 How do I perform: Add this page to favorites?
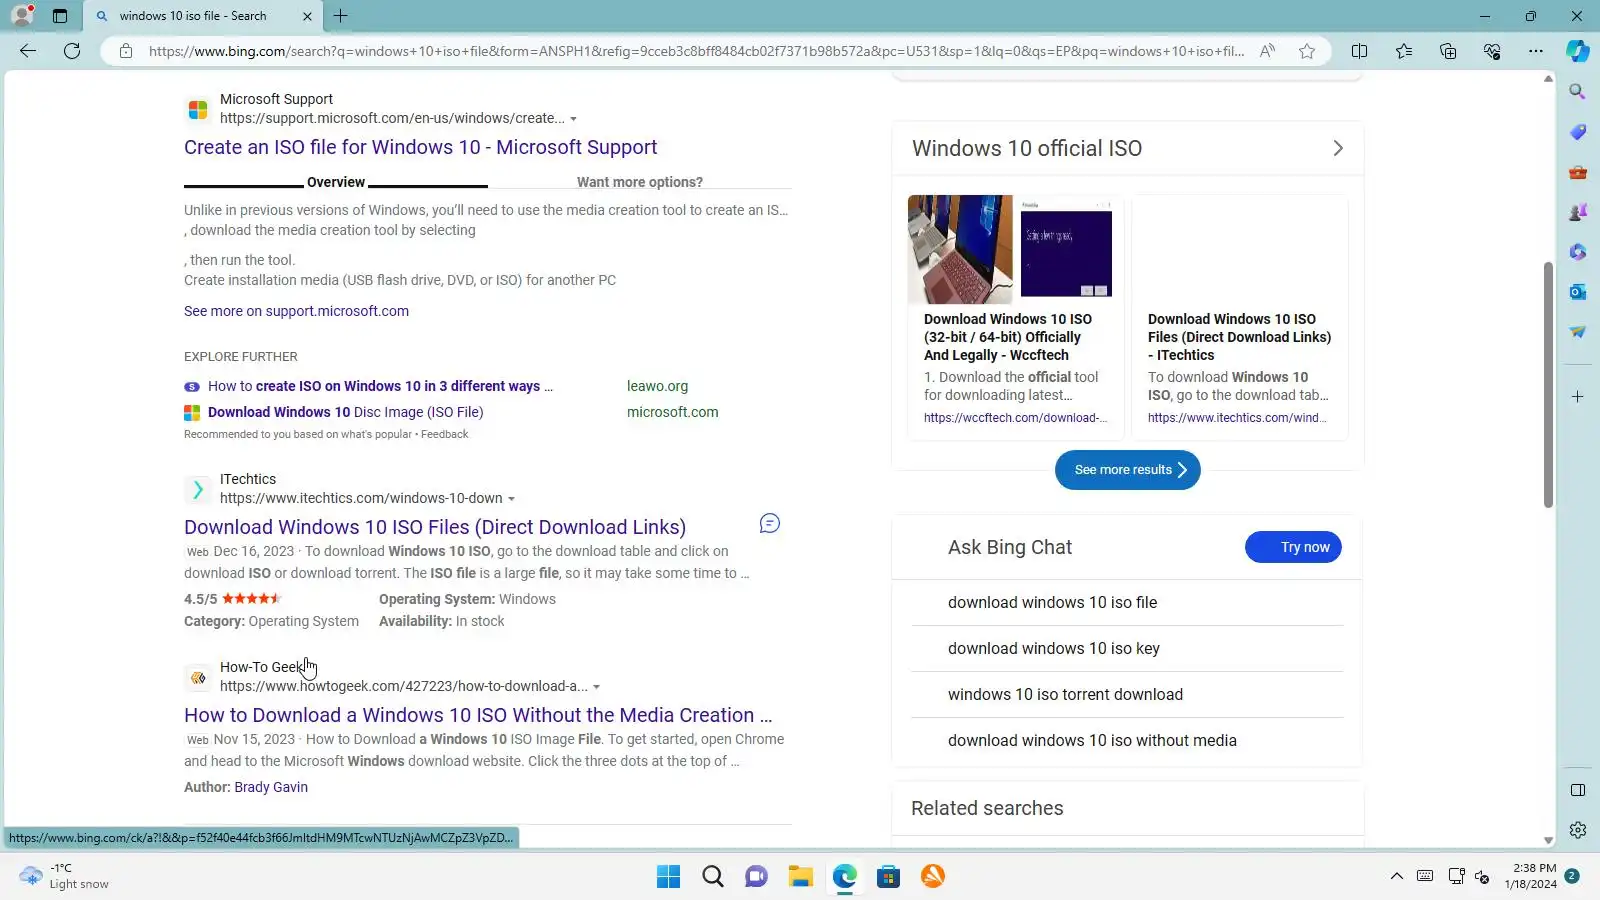1307,51
